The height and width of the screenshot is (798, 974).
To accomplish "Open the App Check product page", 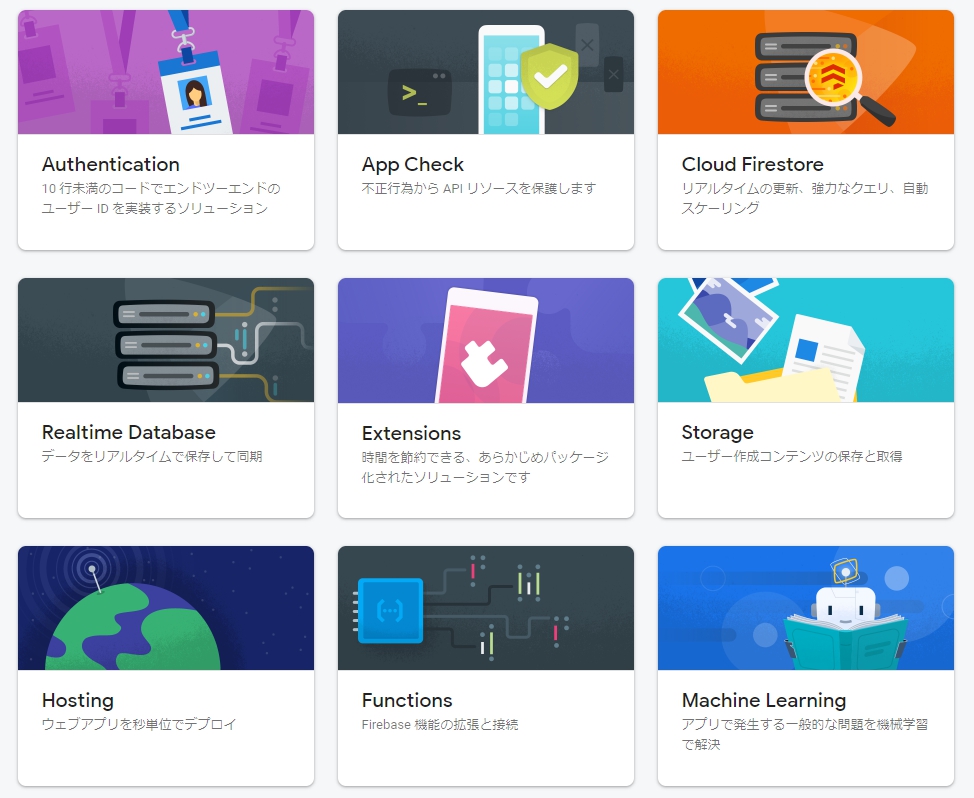I will pyautogui.click(x=413, y=164).
